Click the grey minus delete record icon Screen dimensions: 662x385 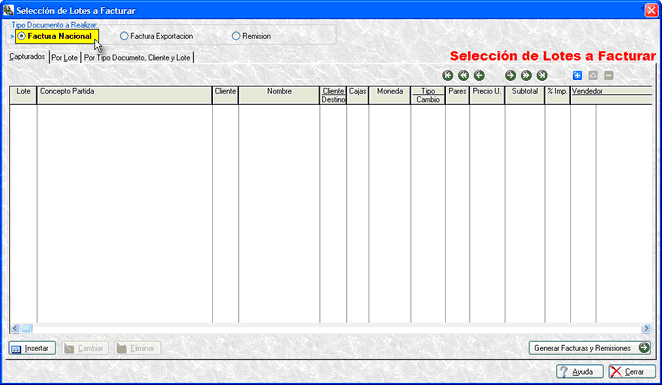[608, 76]
